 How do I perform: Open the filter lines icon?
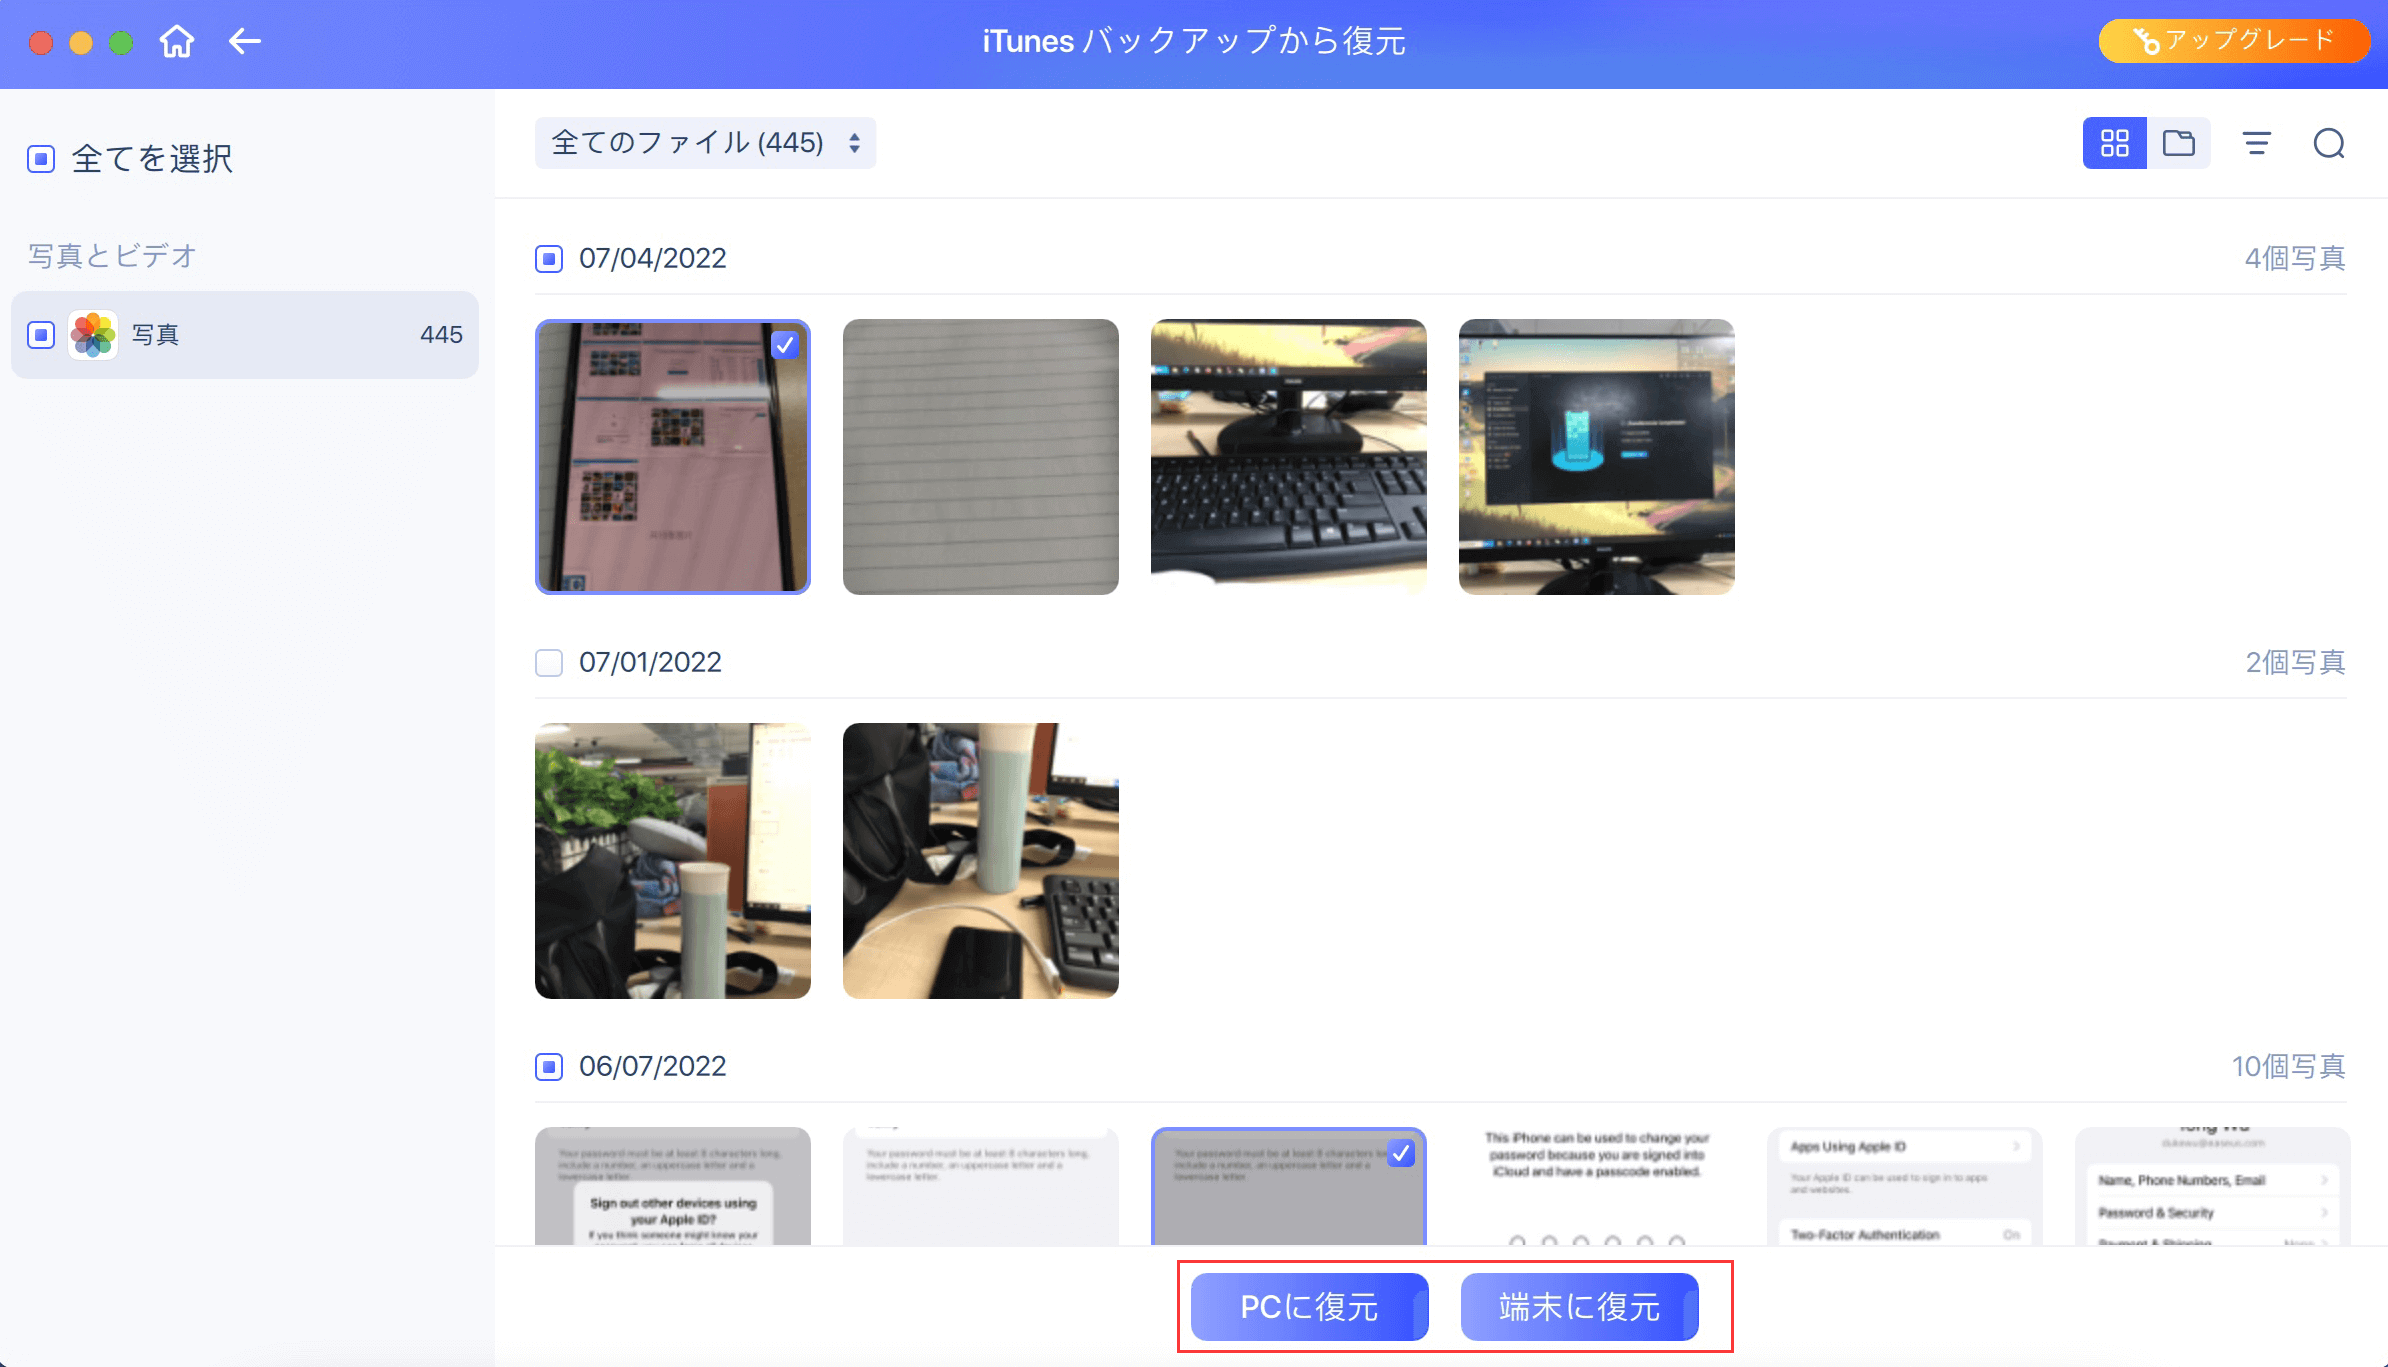2256,143
